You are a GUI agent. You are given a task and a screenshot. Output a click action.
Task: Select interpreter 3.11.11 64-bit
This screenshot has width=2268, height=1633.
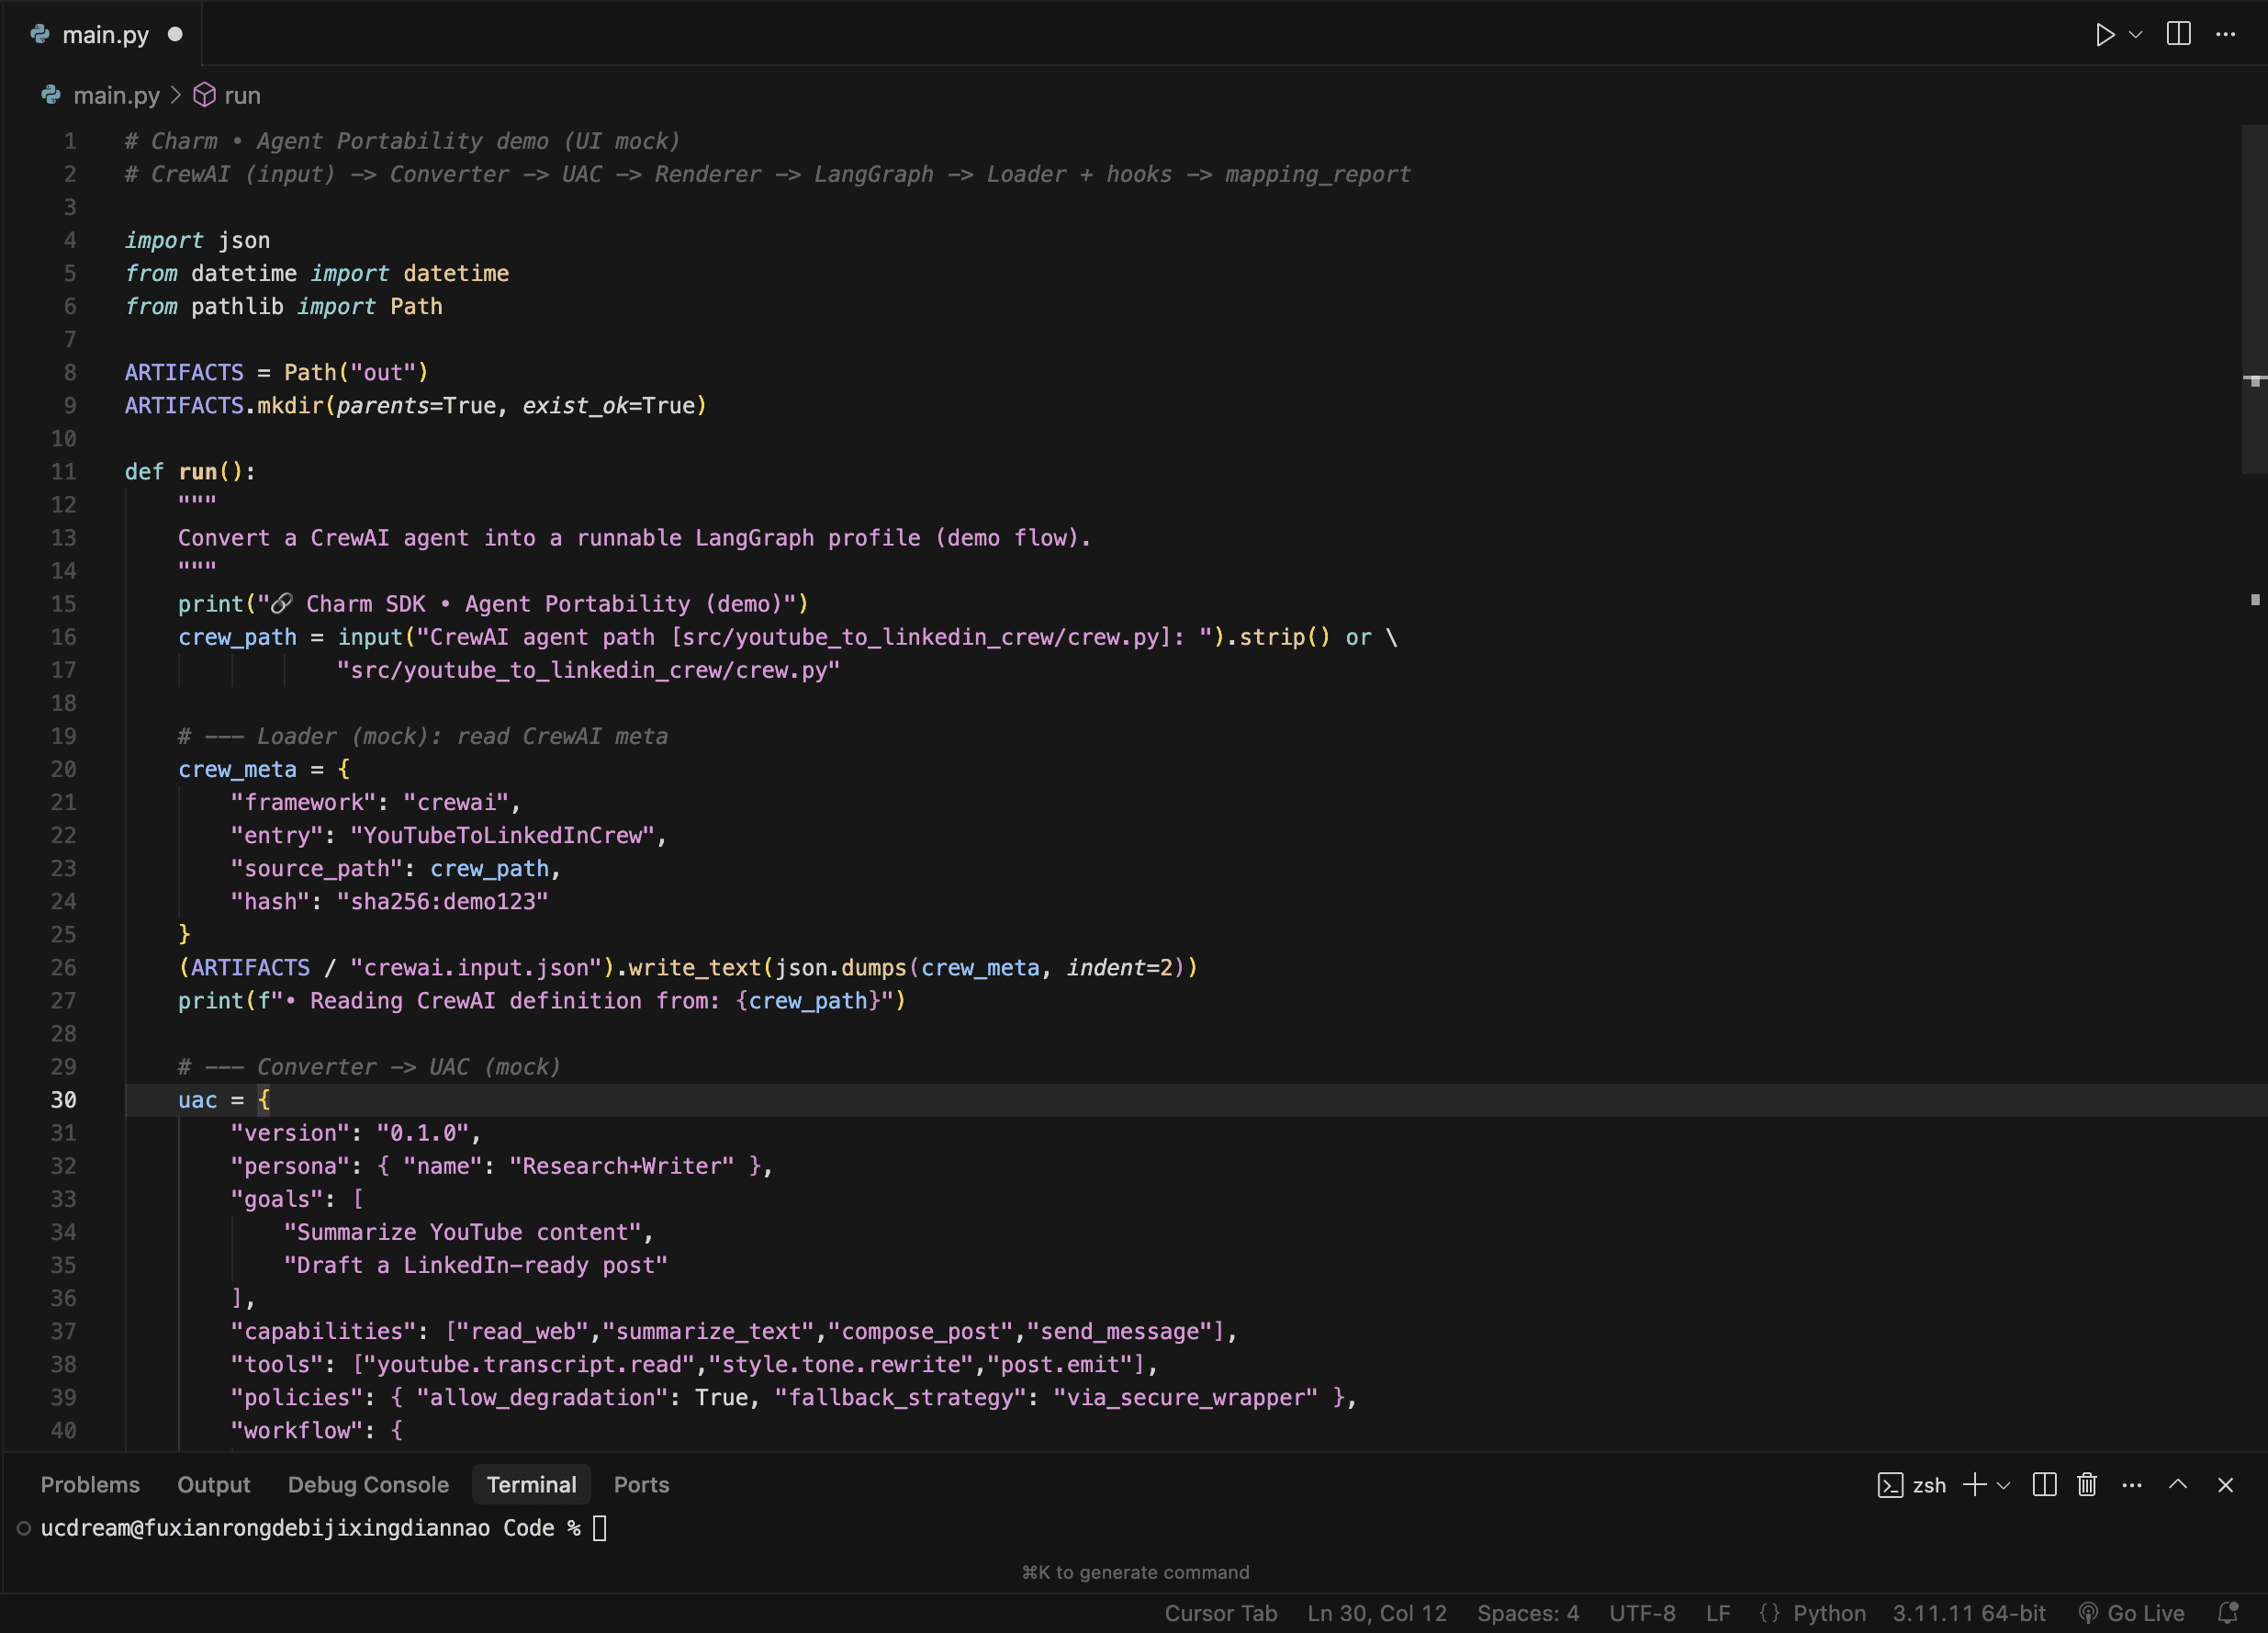tap(1968, 1612)
